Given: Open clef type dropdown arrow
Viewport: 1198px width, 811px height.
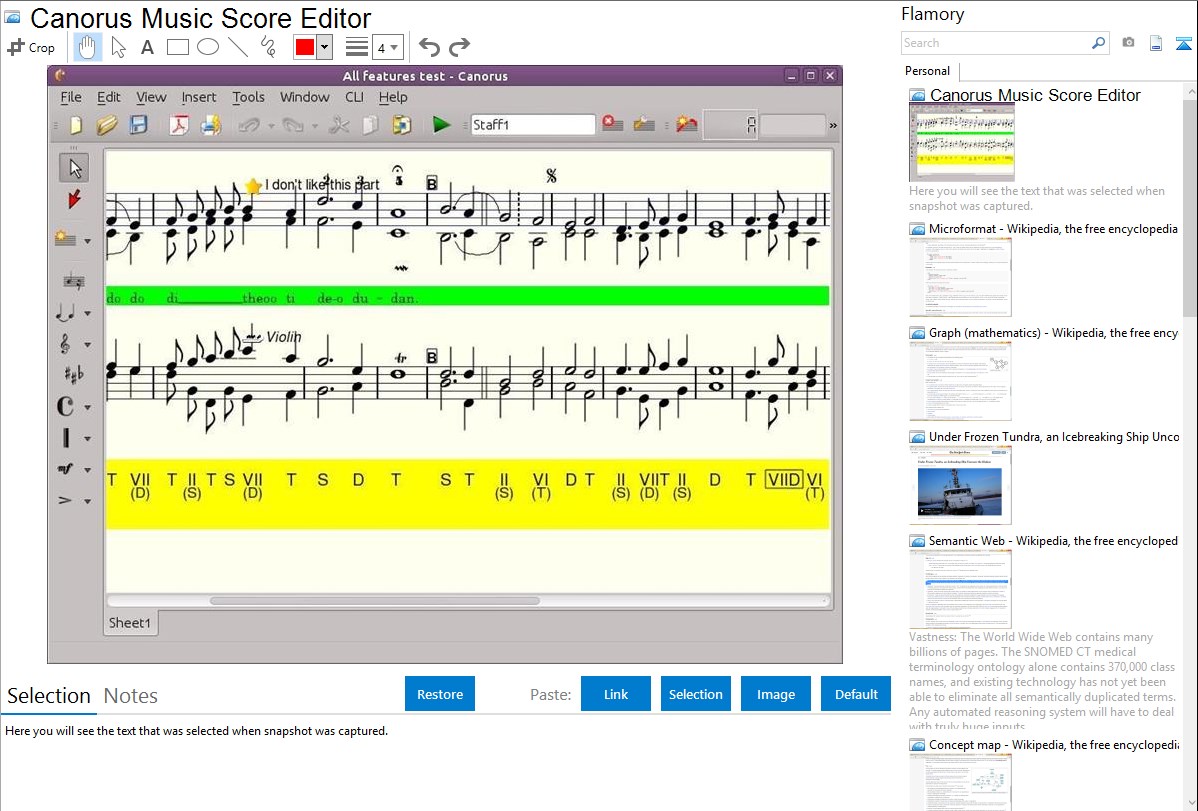Looking at the screenshot, I should [x=87, y=345].
